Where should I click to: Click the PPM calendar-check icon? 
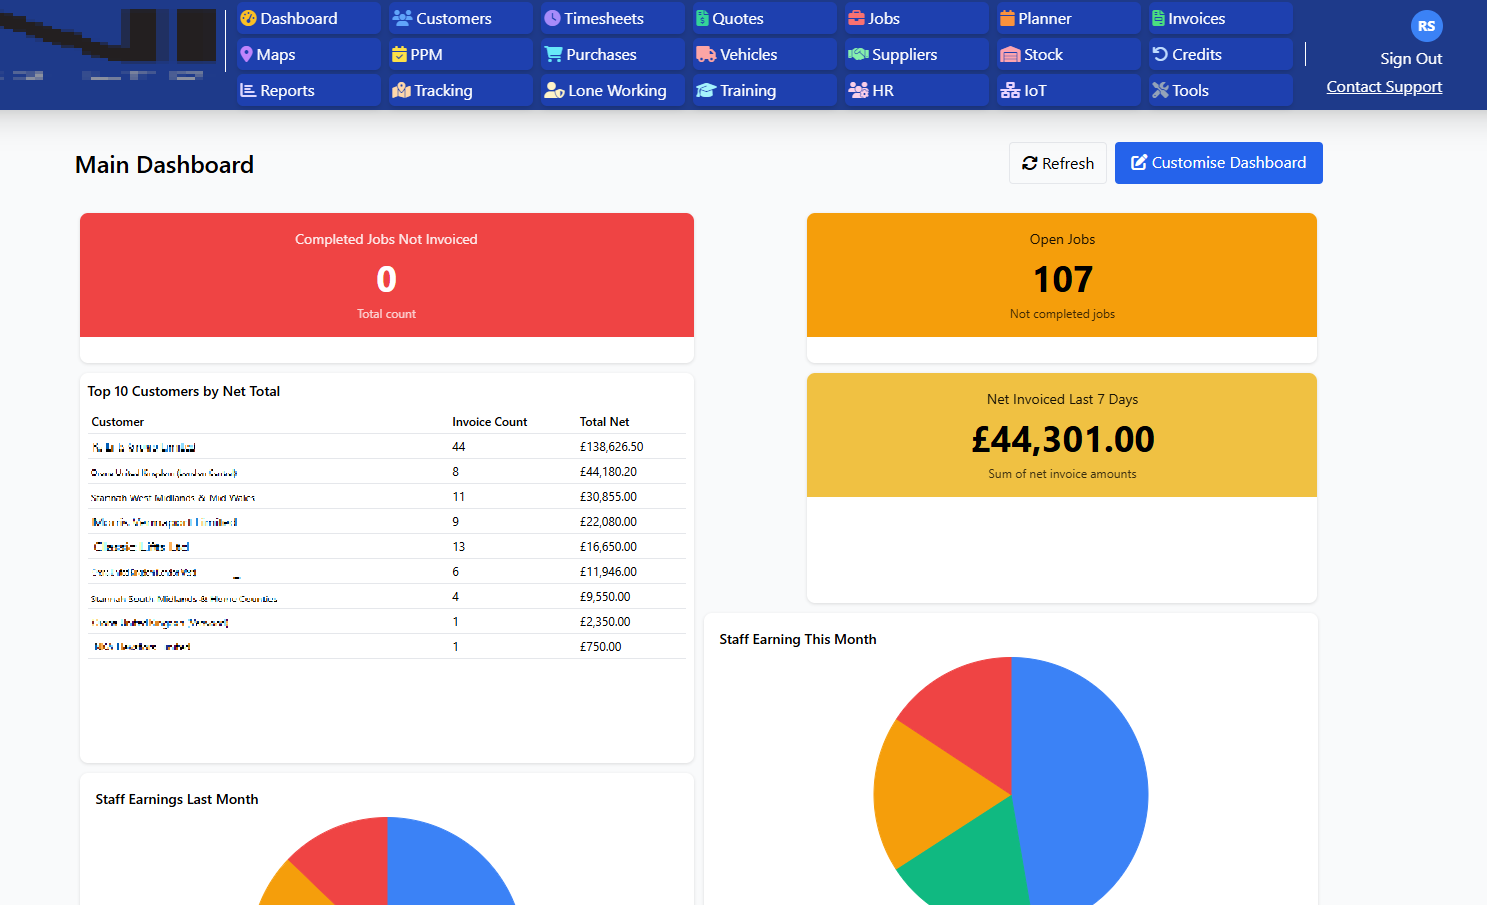coord(399,54)
